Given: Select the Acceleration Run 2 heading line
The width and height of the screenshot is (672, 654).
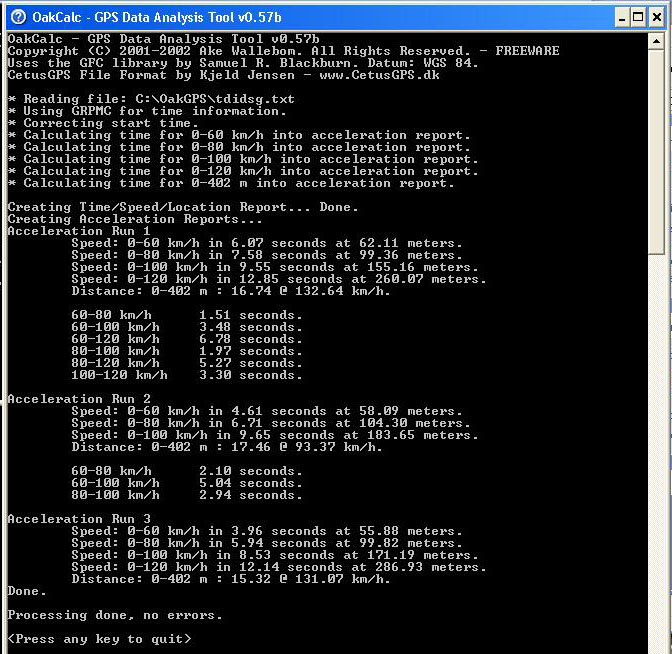Looking at the screenshot, I should pyautogui.click(x=79, y=399).
